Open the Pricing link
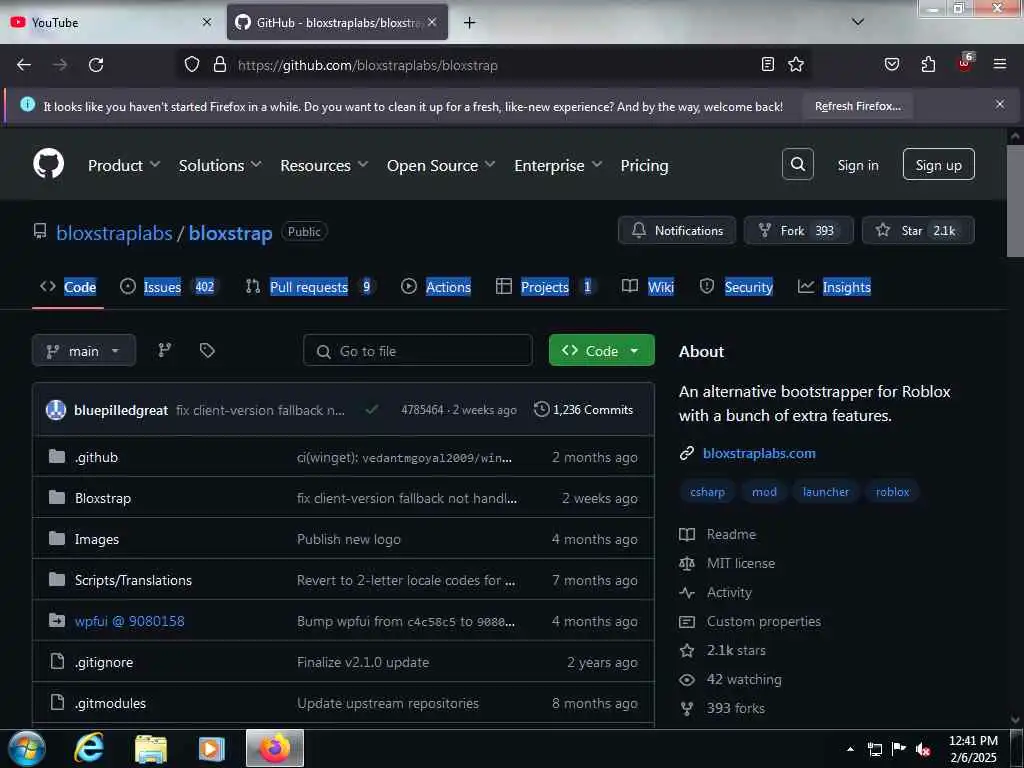 pos(644,165)
